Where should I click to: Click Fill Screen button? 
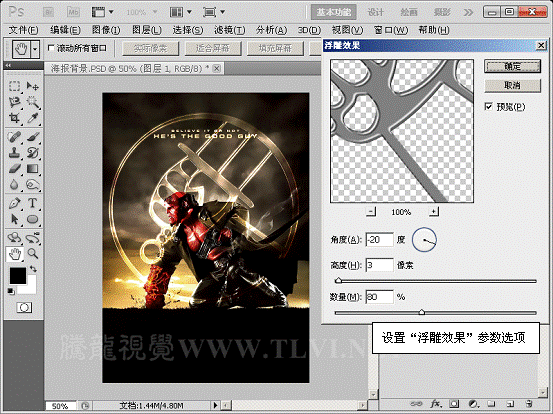point(275,48)
